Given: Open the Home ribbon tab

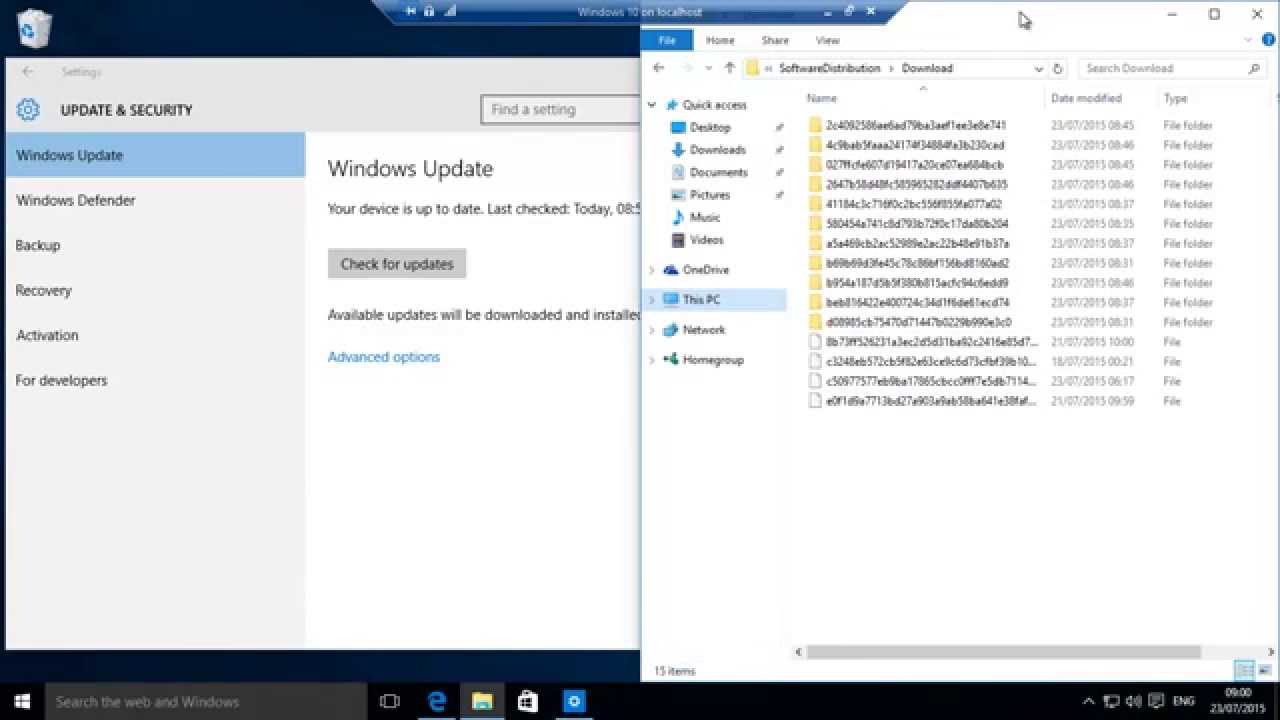Looking at the screenshot, I should (x=720, y=40).
